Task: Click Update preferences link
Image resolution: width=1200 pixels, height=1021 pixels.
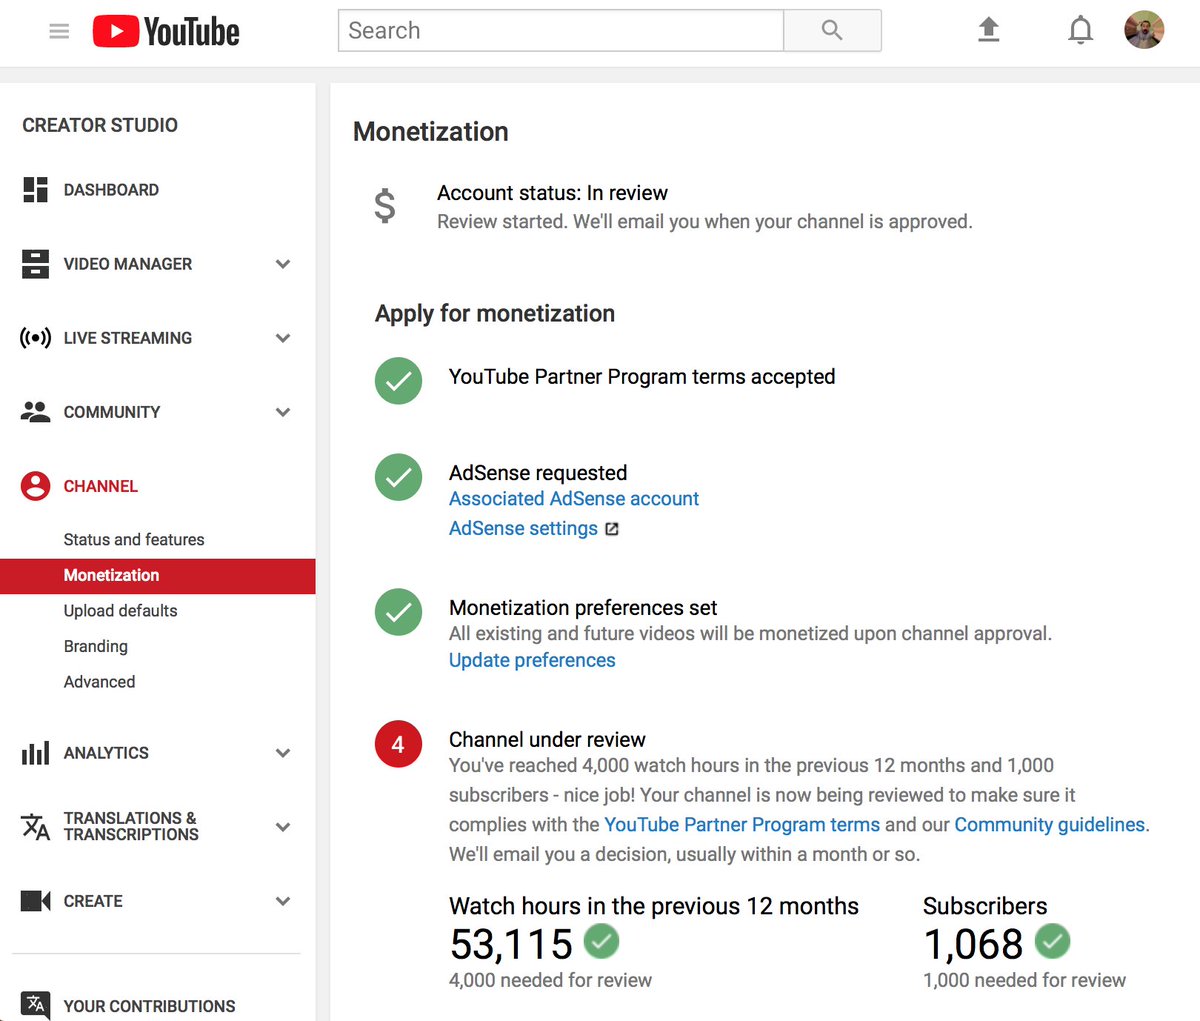Action: point(532,661)
